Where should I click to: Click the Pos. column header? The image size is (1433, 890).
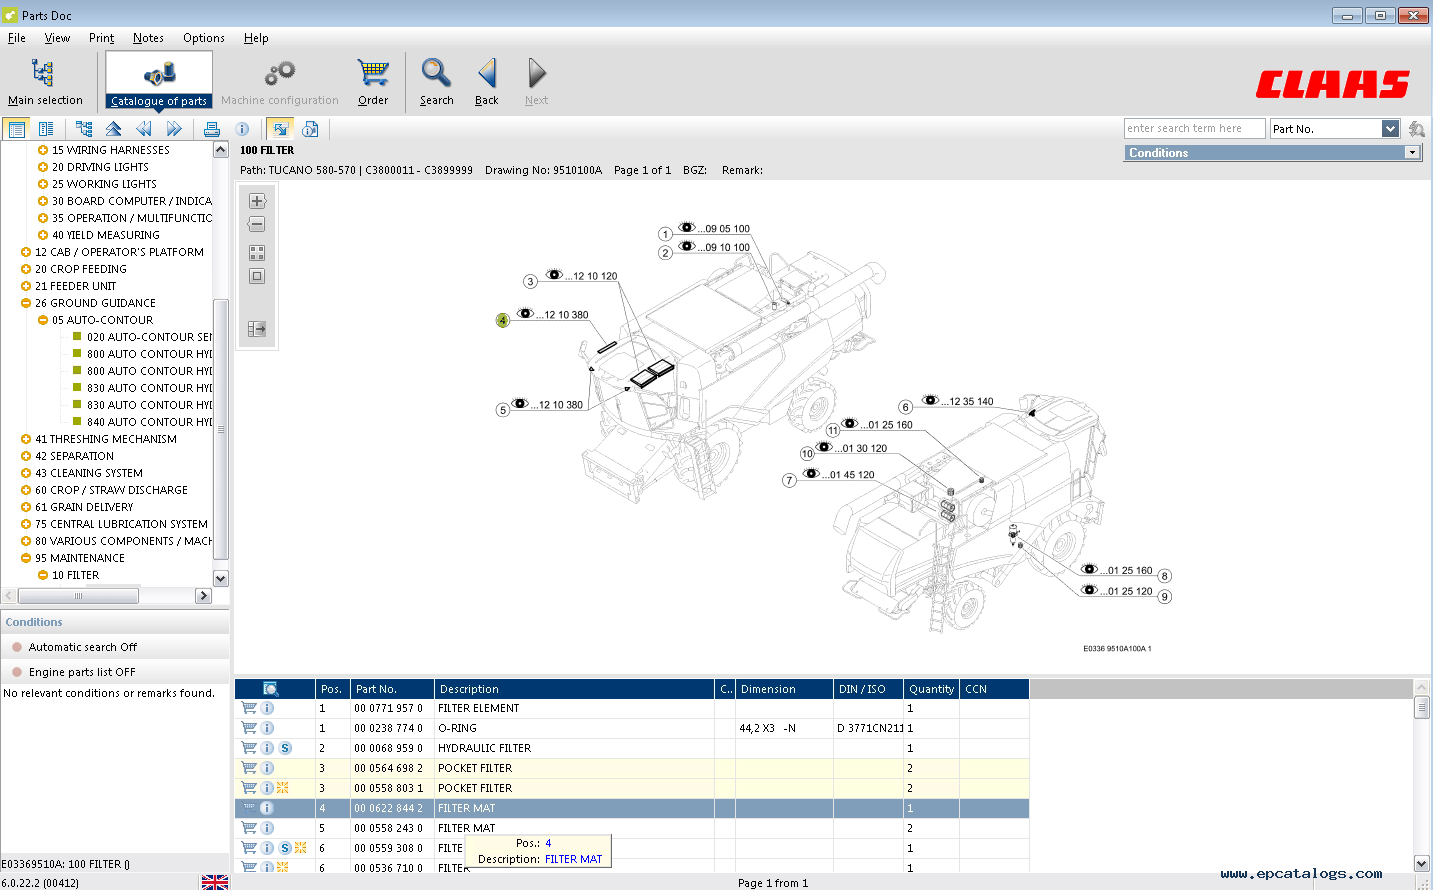pos(332,689)
